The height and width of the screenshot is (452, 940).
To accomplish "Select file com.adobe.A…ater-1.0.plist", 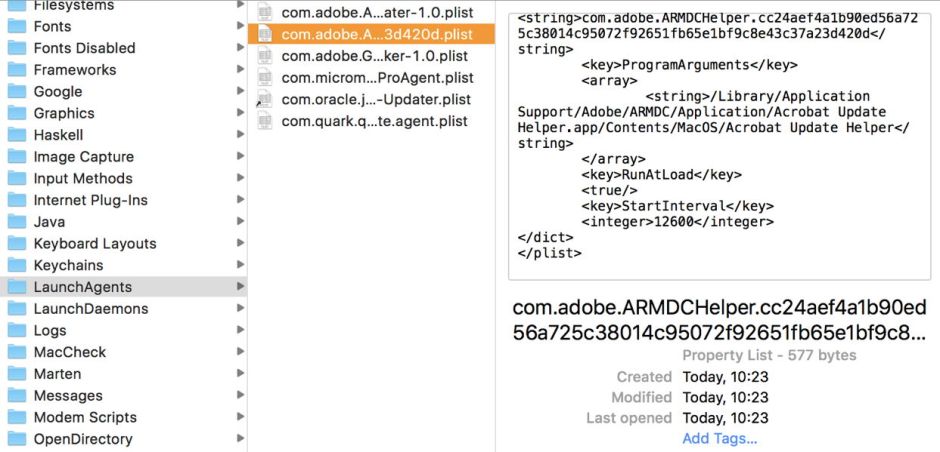I will (x=378, y=13).
